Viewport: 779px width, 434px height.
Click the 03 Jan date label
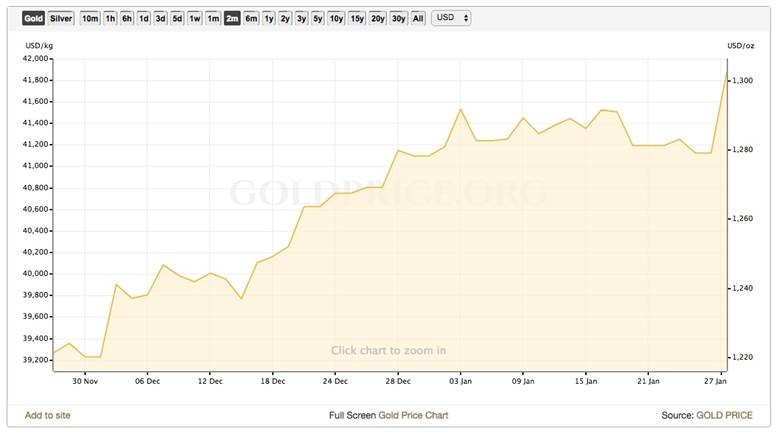click(x=461, y=381)
